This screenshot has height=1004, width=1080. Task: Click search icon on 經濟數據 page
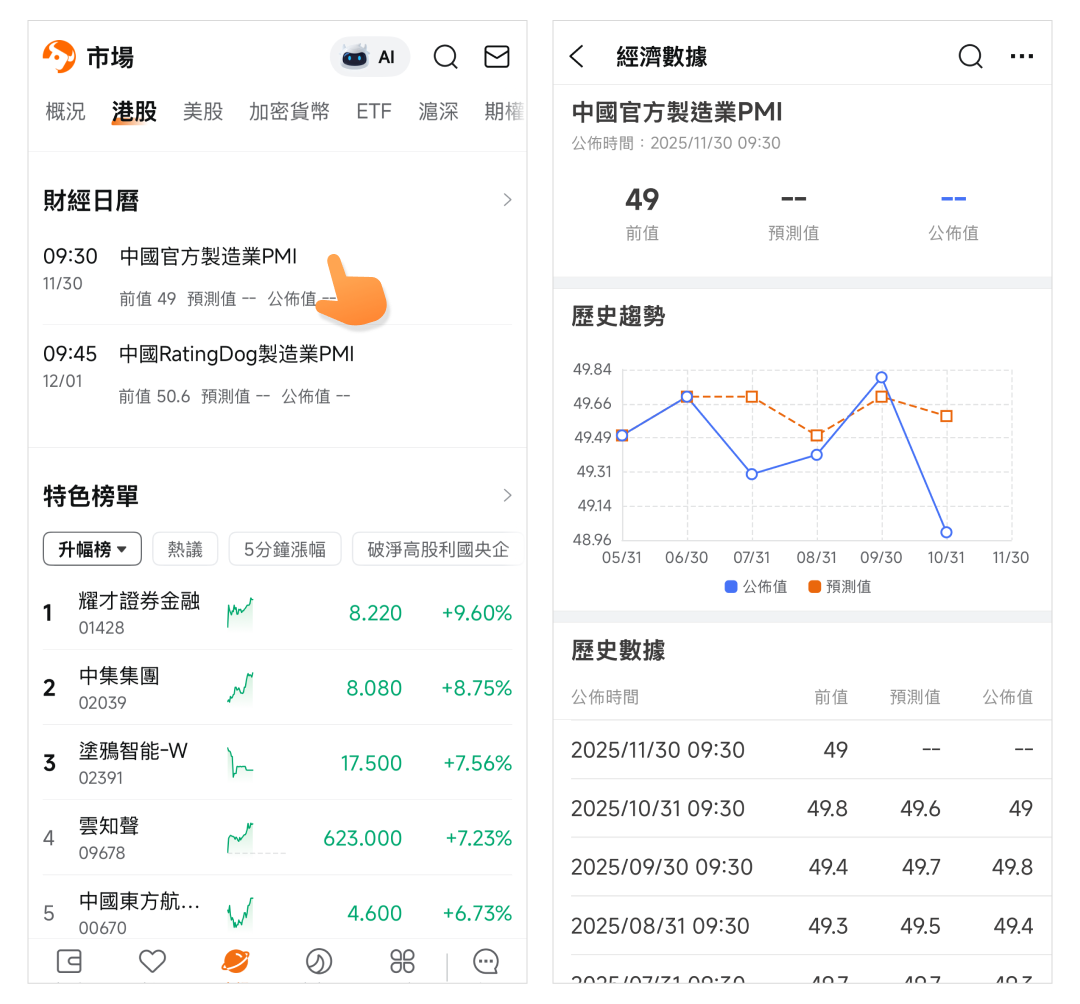tap(970, 56)
